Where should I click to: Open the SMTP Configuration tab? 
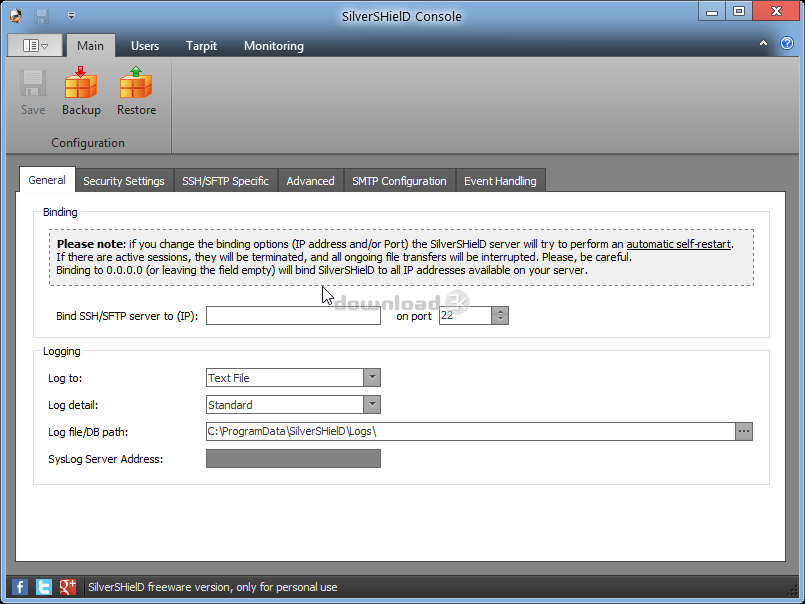(x=399, y=181)
